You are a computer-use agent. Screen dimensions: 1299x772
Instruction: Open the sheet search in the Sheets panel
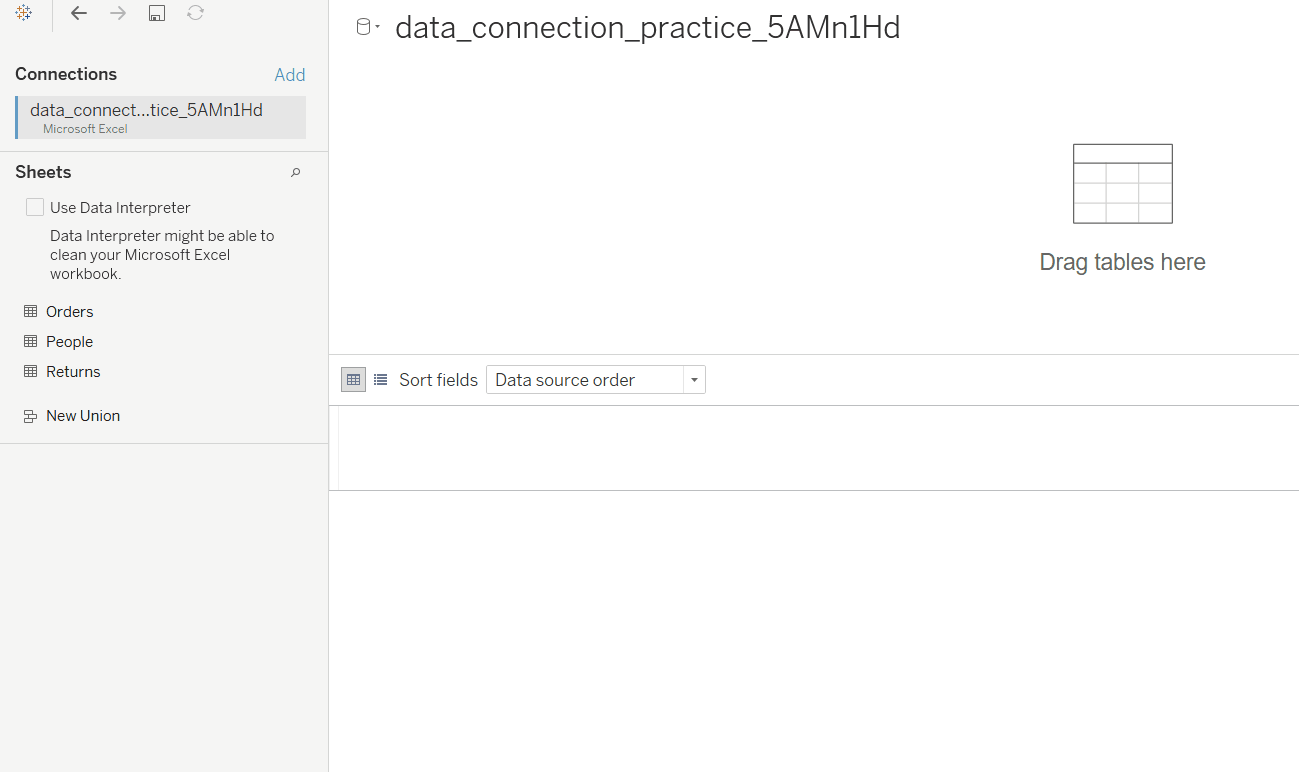click(295, 172)
